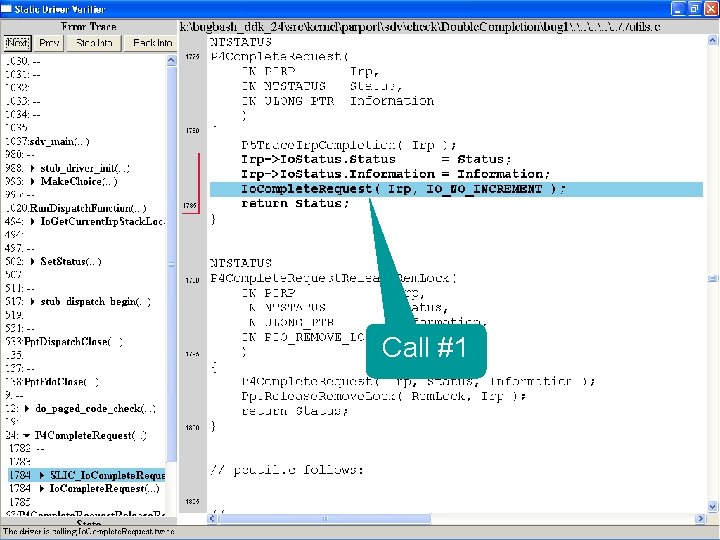Image resolution: width=720 pixels, height=540 pixels.
Task: Expand the do_paged_code_check trace entry
Action: tap(27, 409)
